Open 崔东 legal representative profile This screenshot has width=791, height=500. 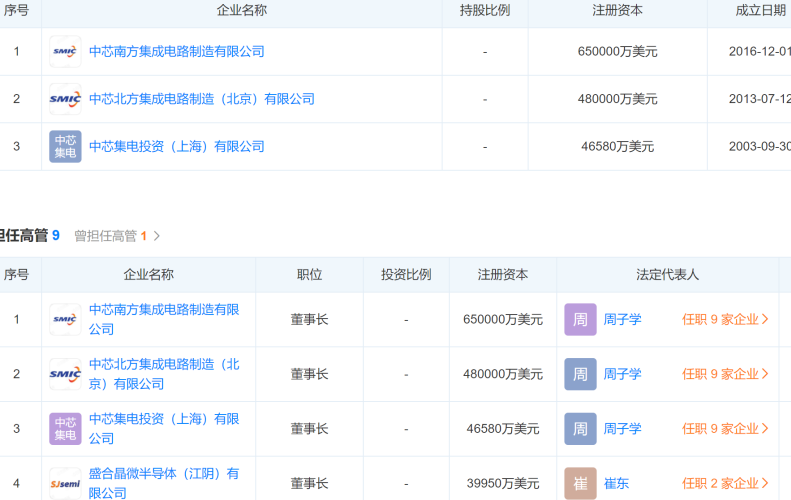pos(616,483)
